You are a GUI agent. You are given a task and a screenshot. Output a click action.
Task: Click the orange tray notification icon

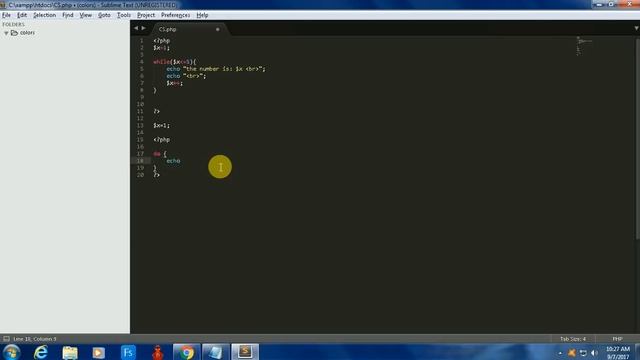point(571,353)
